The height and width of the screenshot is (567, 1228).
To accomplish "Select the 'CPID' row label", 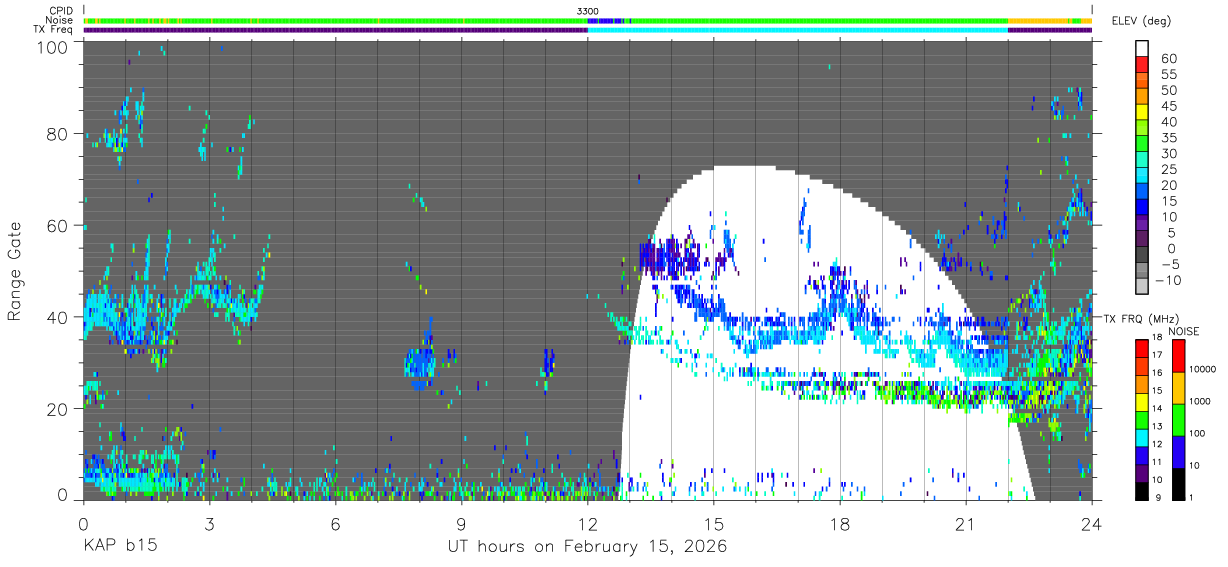I will [60, 10].
